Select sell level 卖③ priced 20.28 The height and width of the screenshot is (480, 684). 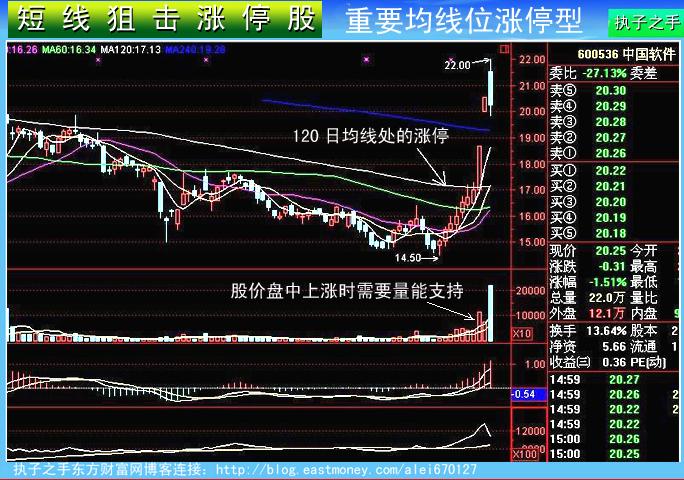(588, 122)
